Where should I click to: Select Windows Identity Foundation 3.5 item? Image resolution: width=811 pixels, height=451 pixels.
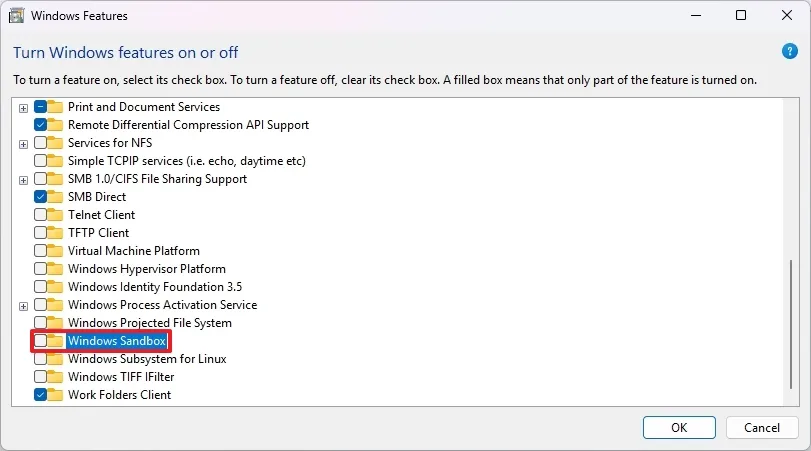[154, 287]
